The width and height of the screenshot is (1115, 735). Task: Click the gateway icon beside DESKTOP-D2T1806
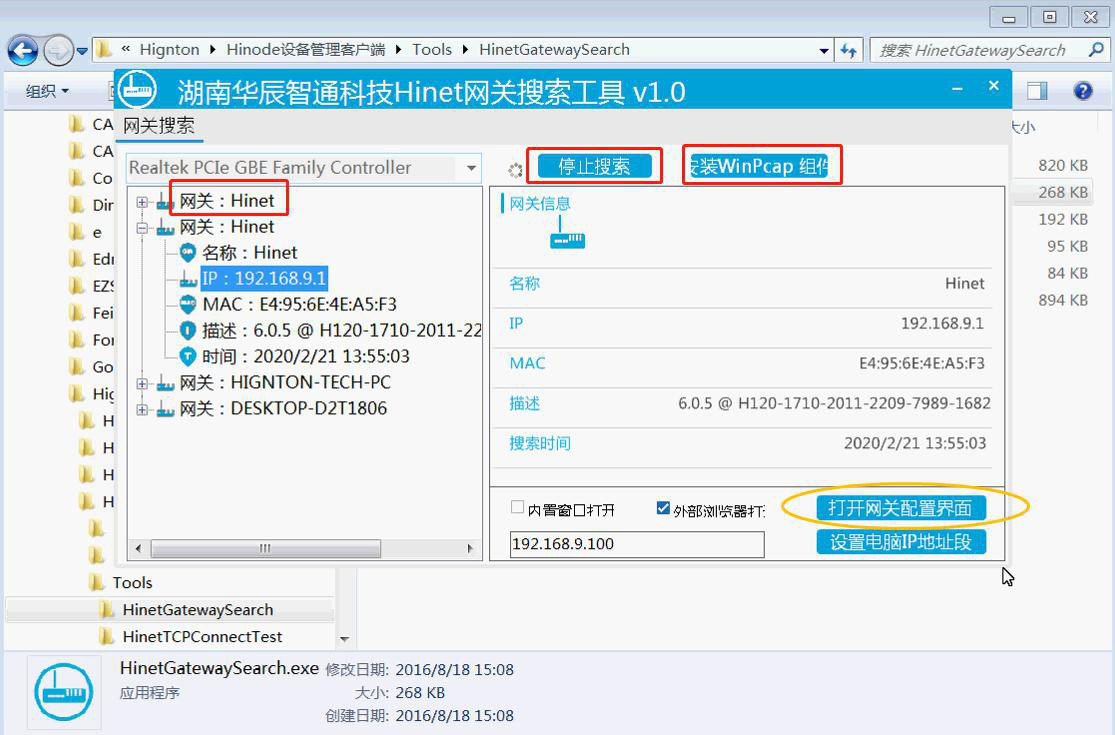point(165,409)
